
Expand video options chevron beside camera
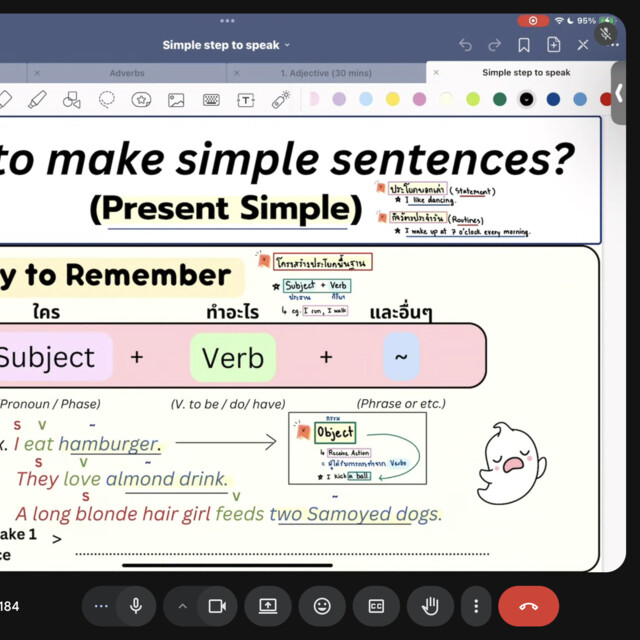[x=182, y=606]
